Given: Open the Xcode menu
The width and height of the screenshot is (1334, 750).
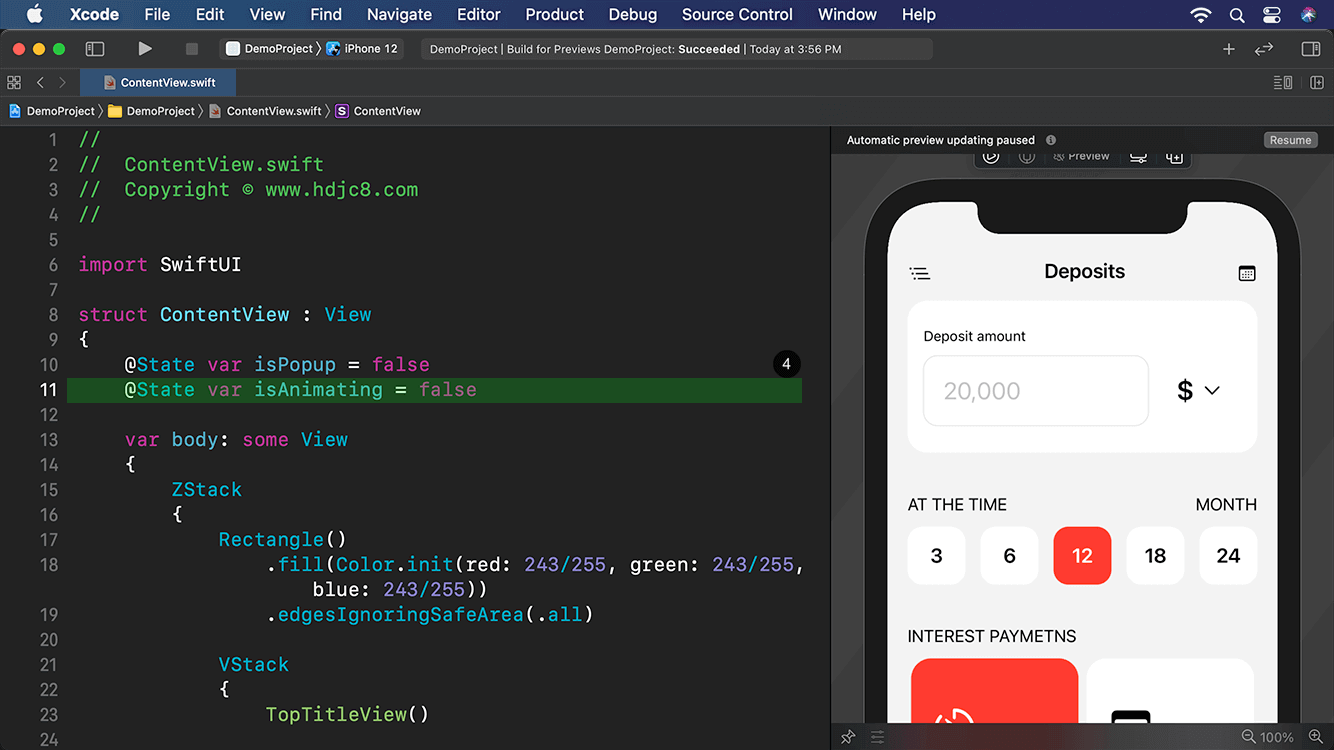Looking at the screenshot, I should coord(94,14).
